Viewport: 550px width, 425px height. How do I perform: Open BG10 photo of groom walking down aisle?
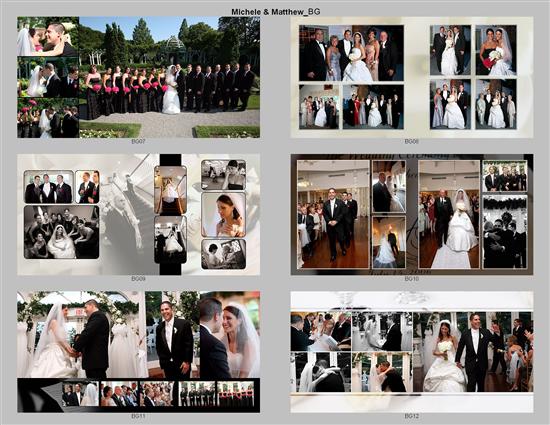(333, 215)
